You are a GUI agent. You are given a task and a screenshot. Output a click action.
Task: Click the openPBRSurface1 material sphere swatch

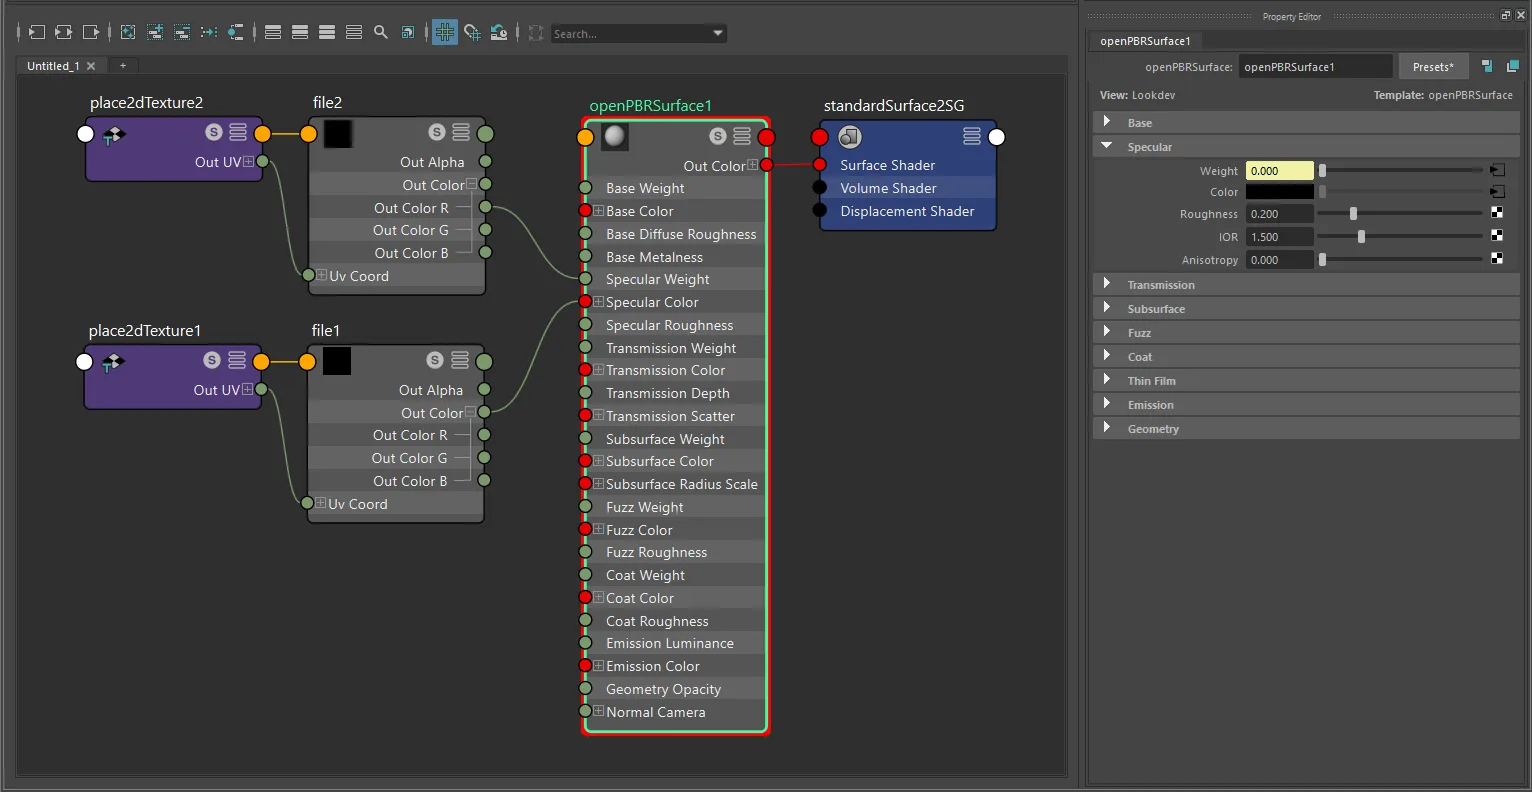(615, 136)
